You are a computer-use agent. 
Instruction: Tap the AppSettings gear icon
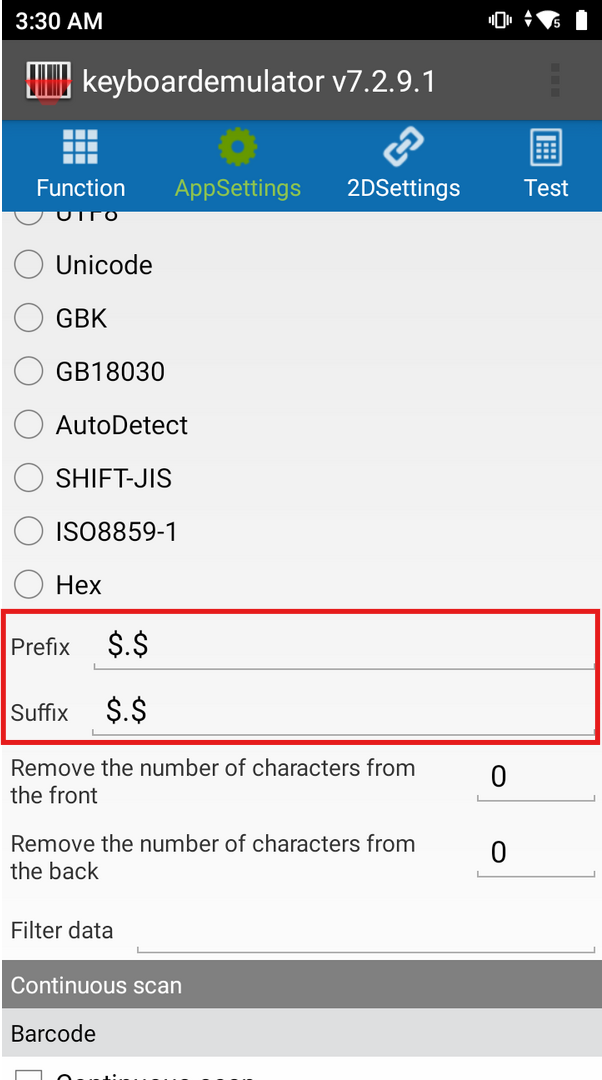pos(237,149)
